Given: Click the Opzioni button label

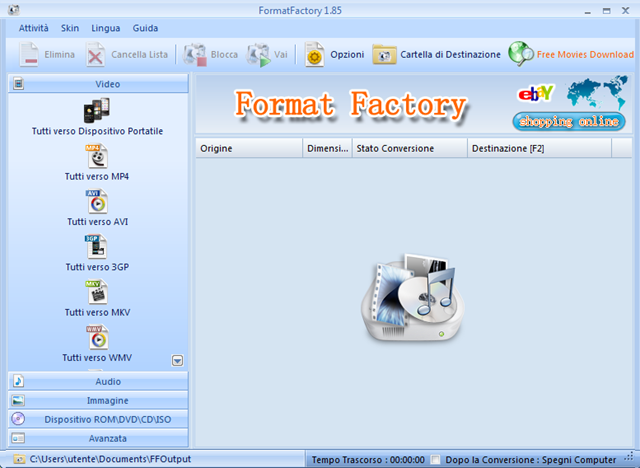Looking at the screenshot, I should click(x=347, y=54).
